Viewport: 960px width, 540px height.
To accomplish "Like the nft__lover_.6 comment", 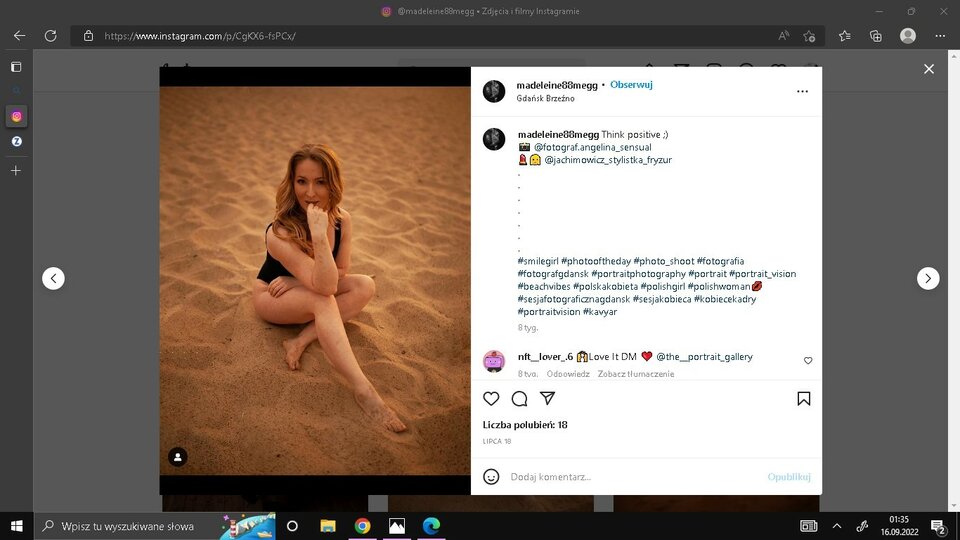I will pos(808,361).
